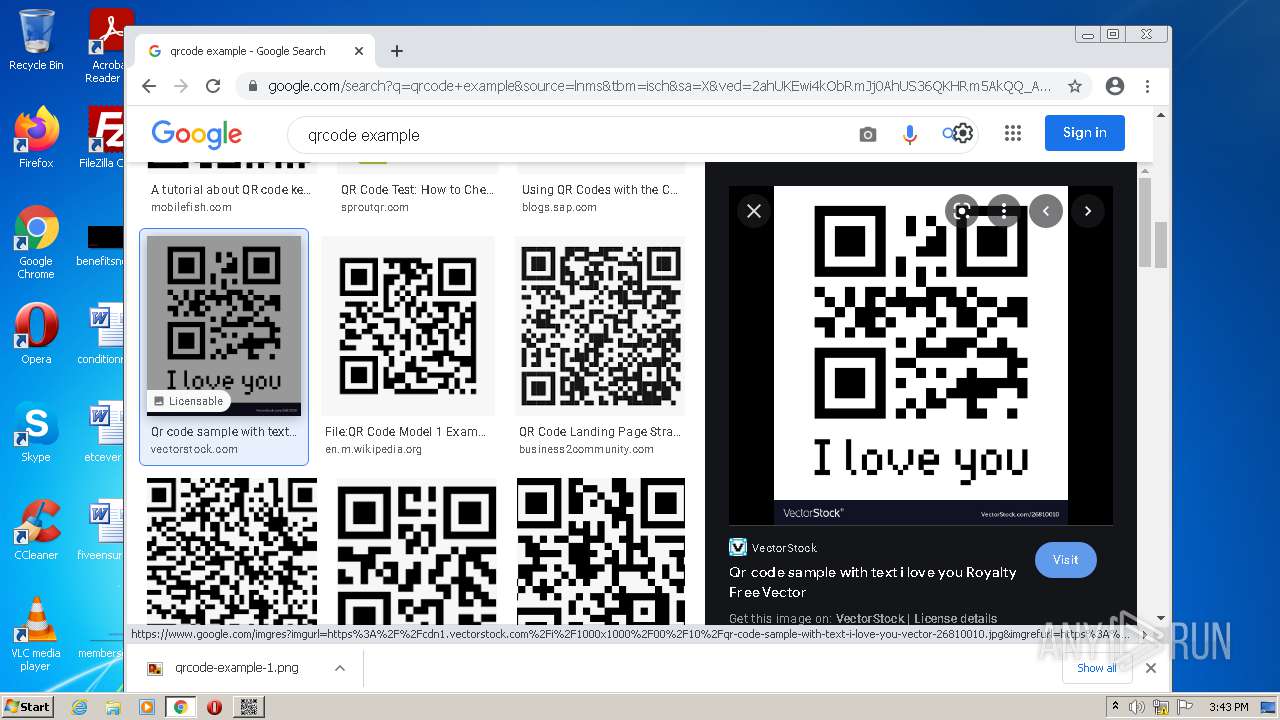
Task: Search inside image with lens icon
Action: tap(961, 211)
